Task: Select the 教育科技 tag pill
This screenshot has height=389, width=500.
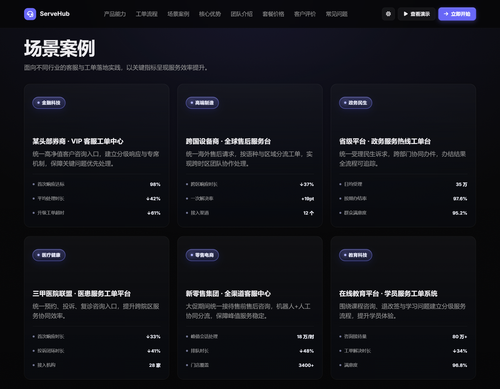Action: (356, 255)
